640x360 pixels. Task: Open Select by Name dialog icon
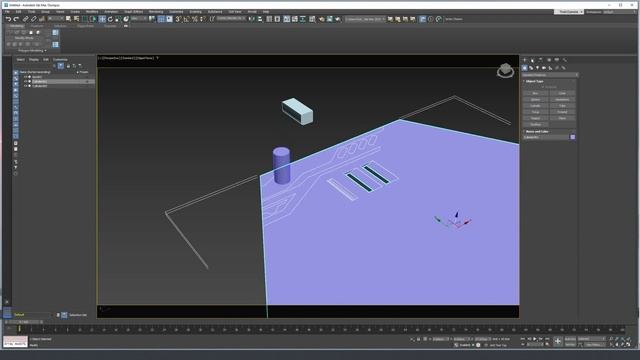point(76,19)
